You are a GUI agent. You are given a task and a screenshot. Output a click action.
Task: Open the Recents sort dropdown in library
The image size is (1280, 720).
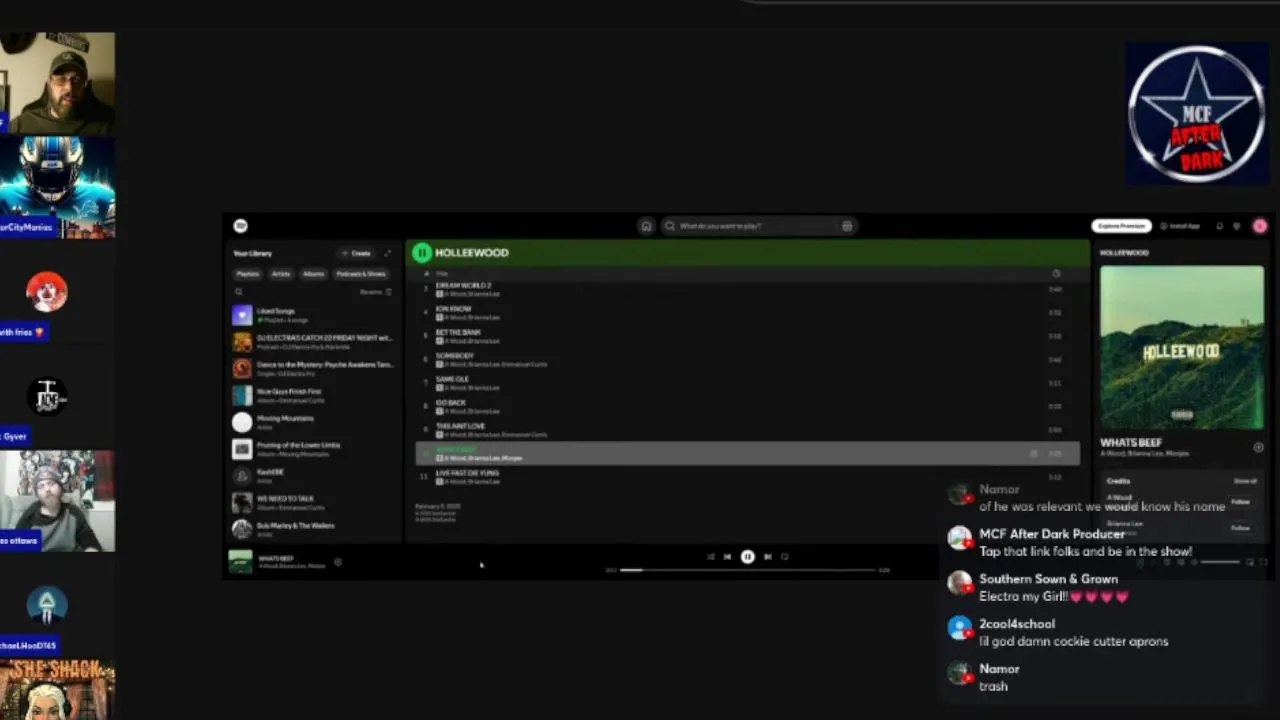376,292
